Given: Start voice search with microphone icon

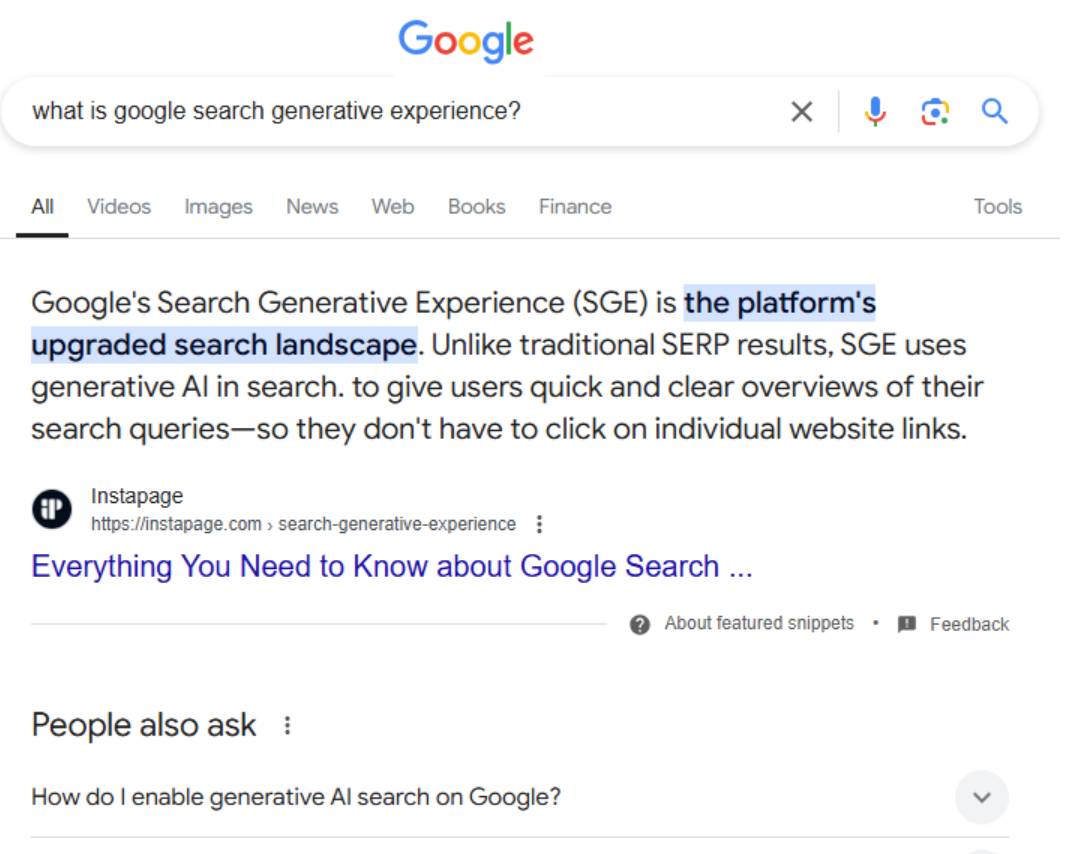Looking at the screenshot, I should 875,111.
